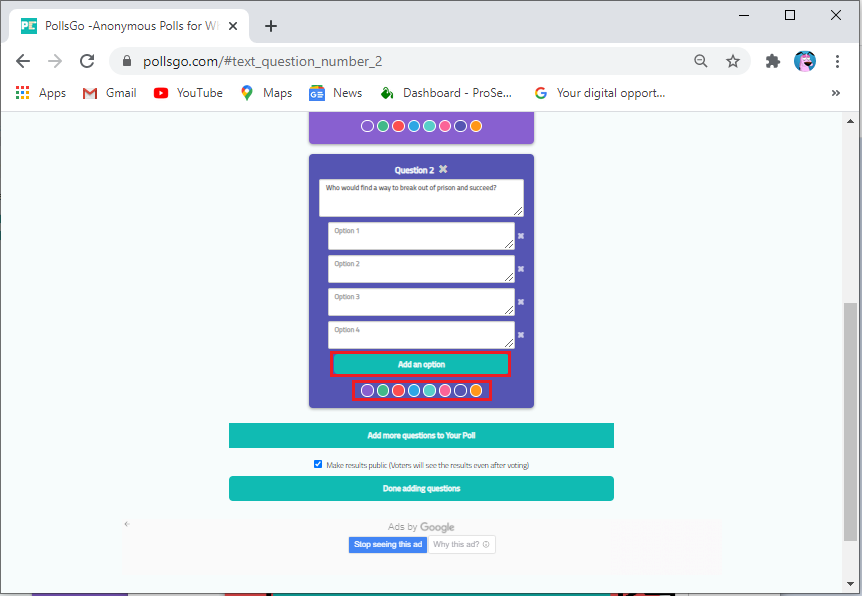Image resolution: width=862 pixels, height=596 pixels.
Task: Pick the orange swatch for Question 2
Action: (x=476, y=390)
